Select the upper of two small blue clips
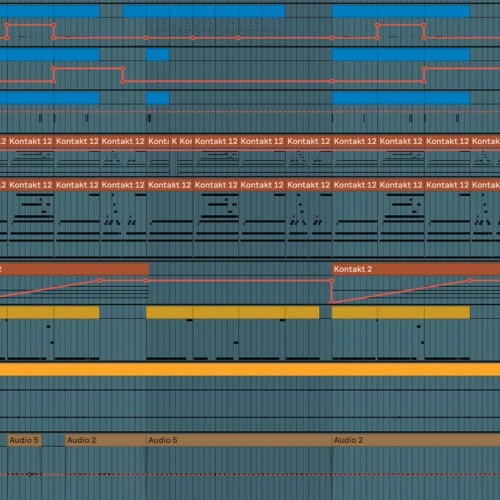500x500 pixels. pos(158,55)
